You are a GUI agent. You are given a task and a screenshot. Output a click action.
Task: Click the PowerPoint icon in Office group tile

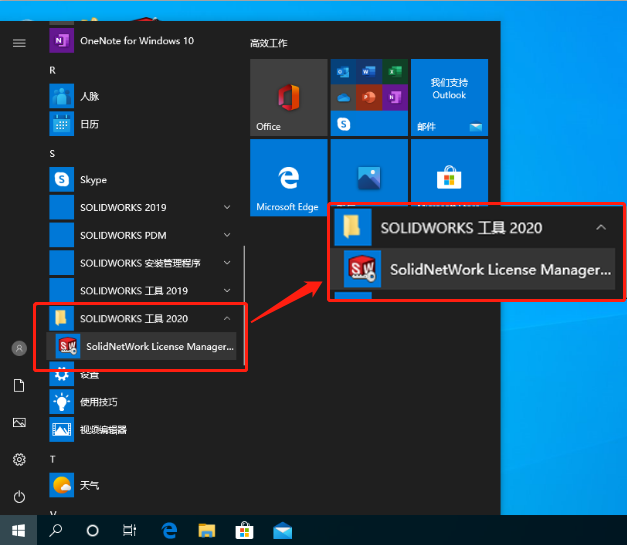coord(369,97)
